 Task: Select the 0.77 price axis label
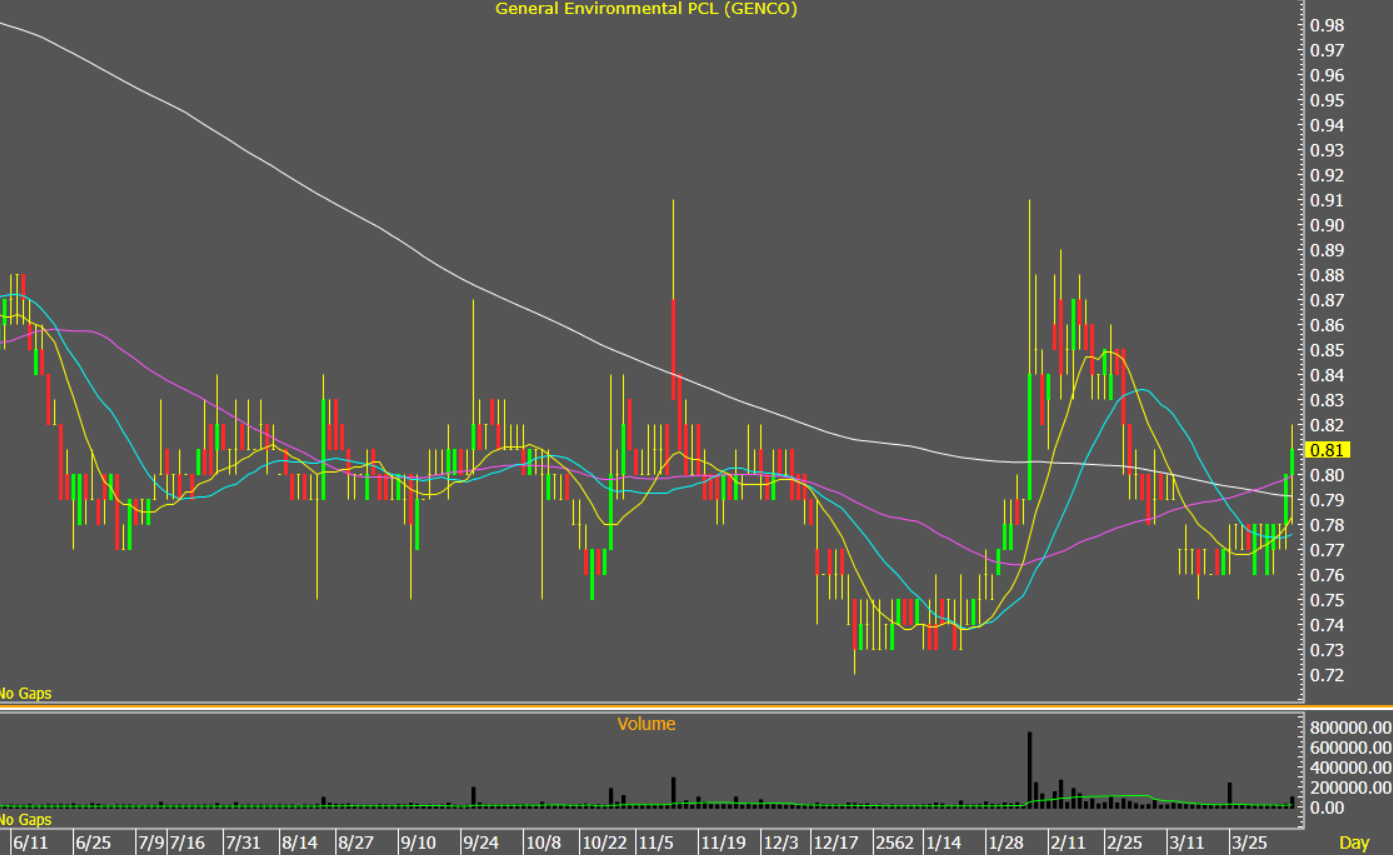click(x=1326, y=550)
